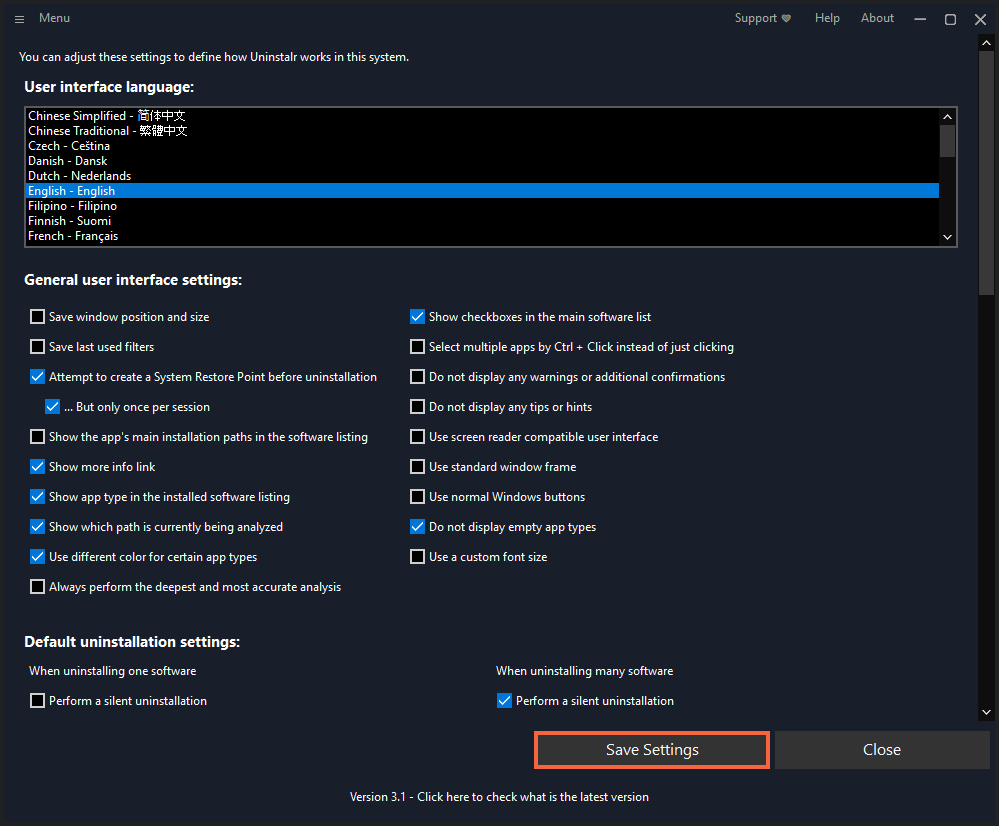
Task: Click the Support heart icon
Action: [786, 18]
